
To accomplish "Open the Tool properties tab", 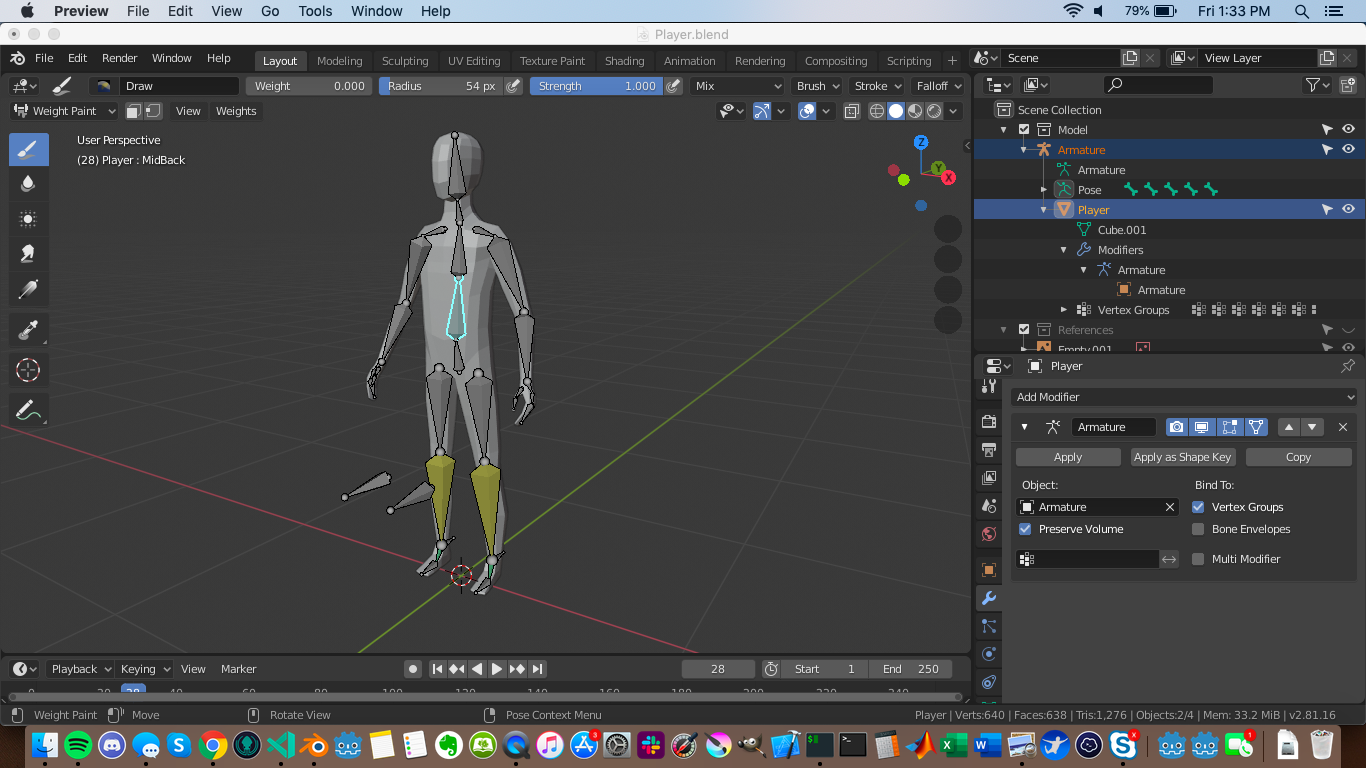I will [989, 386].
